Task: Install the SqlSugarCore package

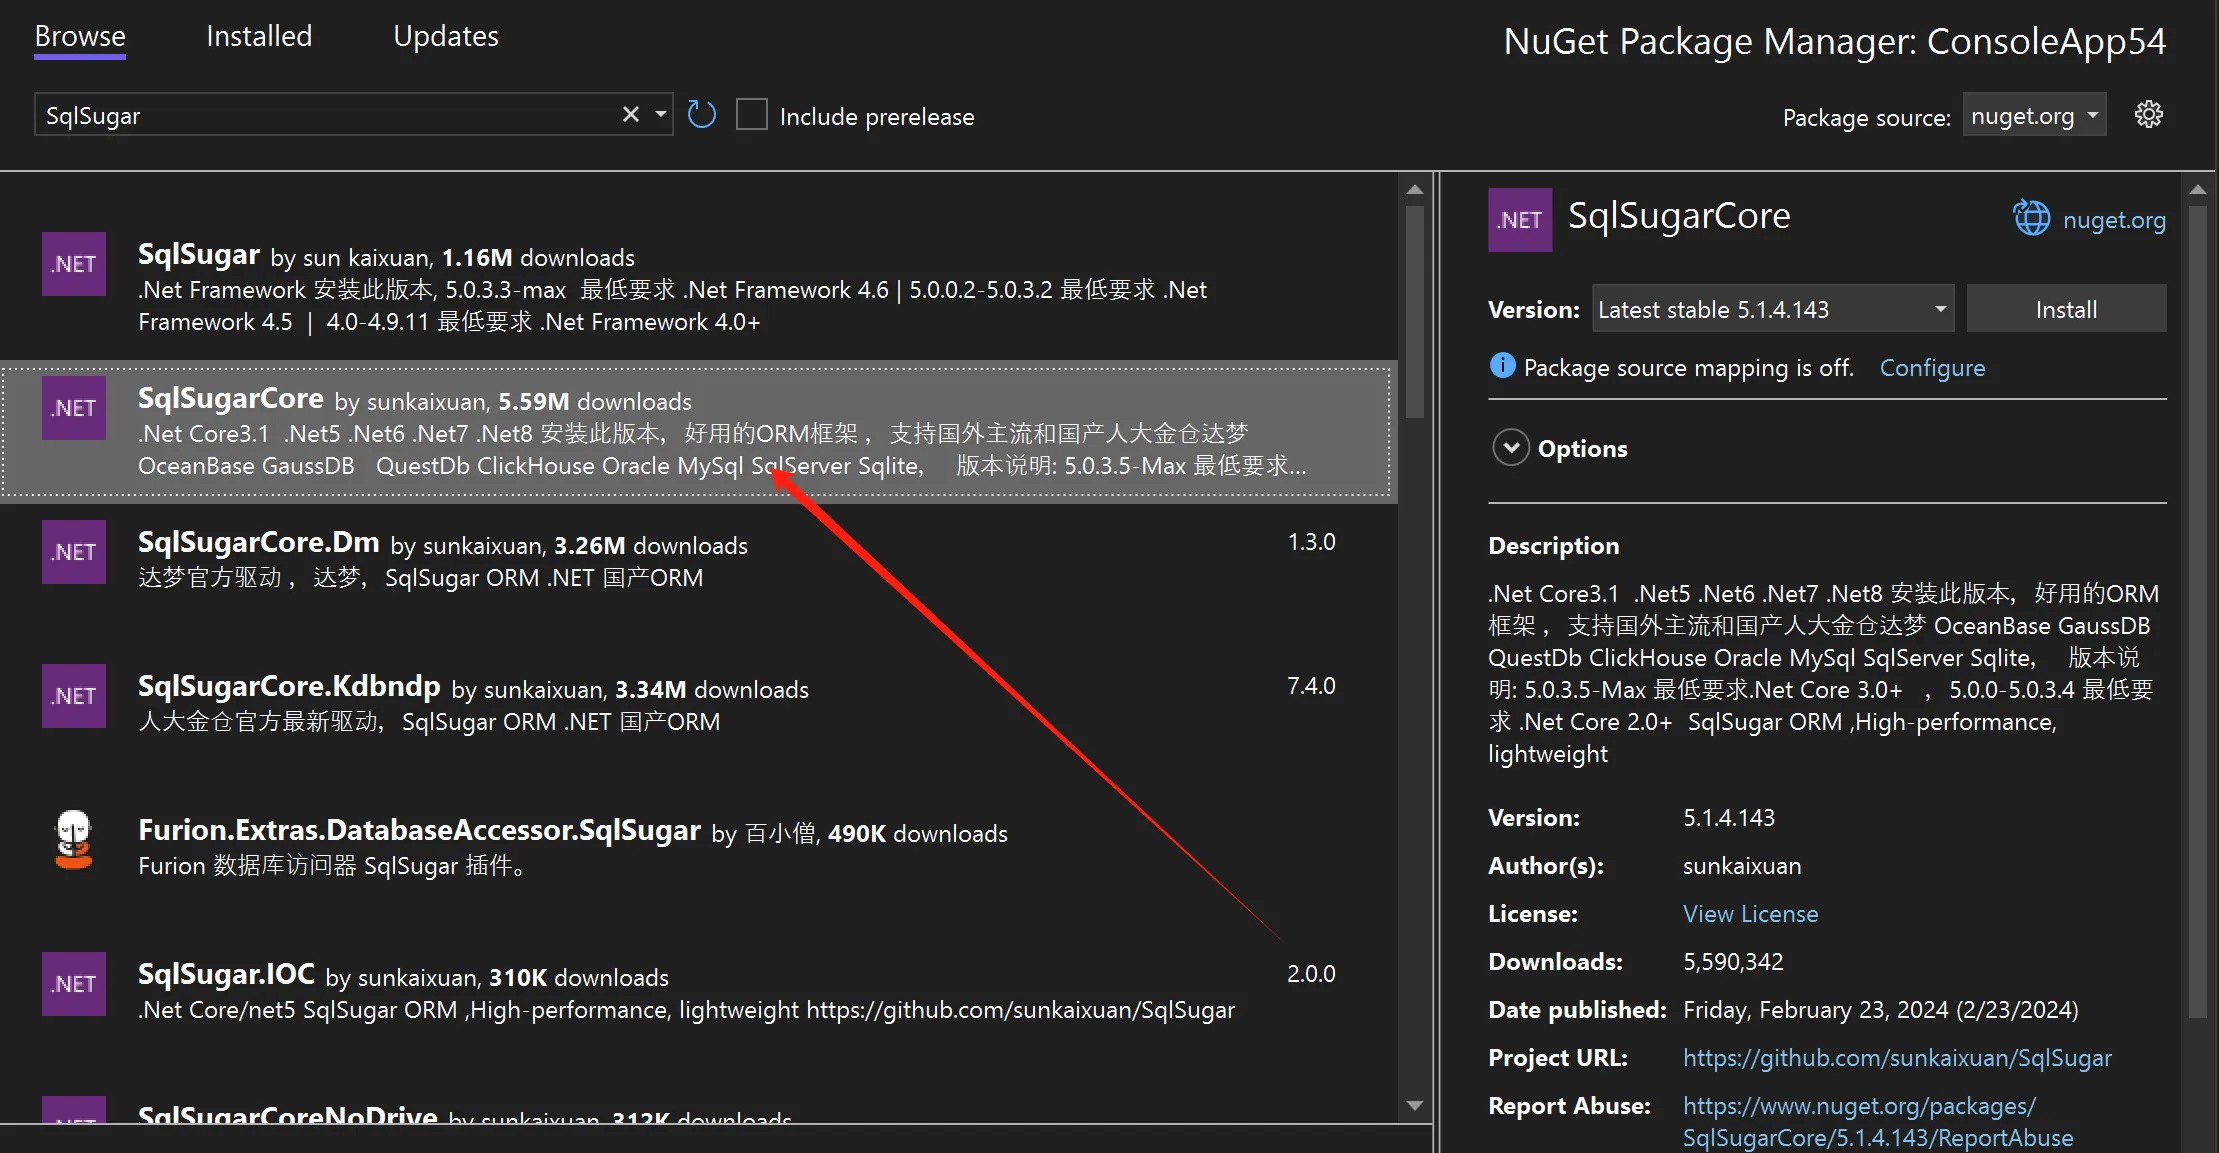Action: tap(2066, 309)
